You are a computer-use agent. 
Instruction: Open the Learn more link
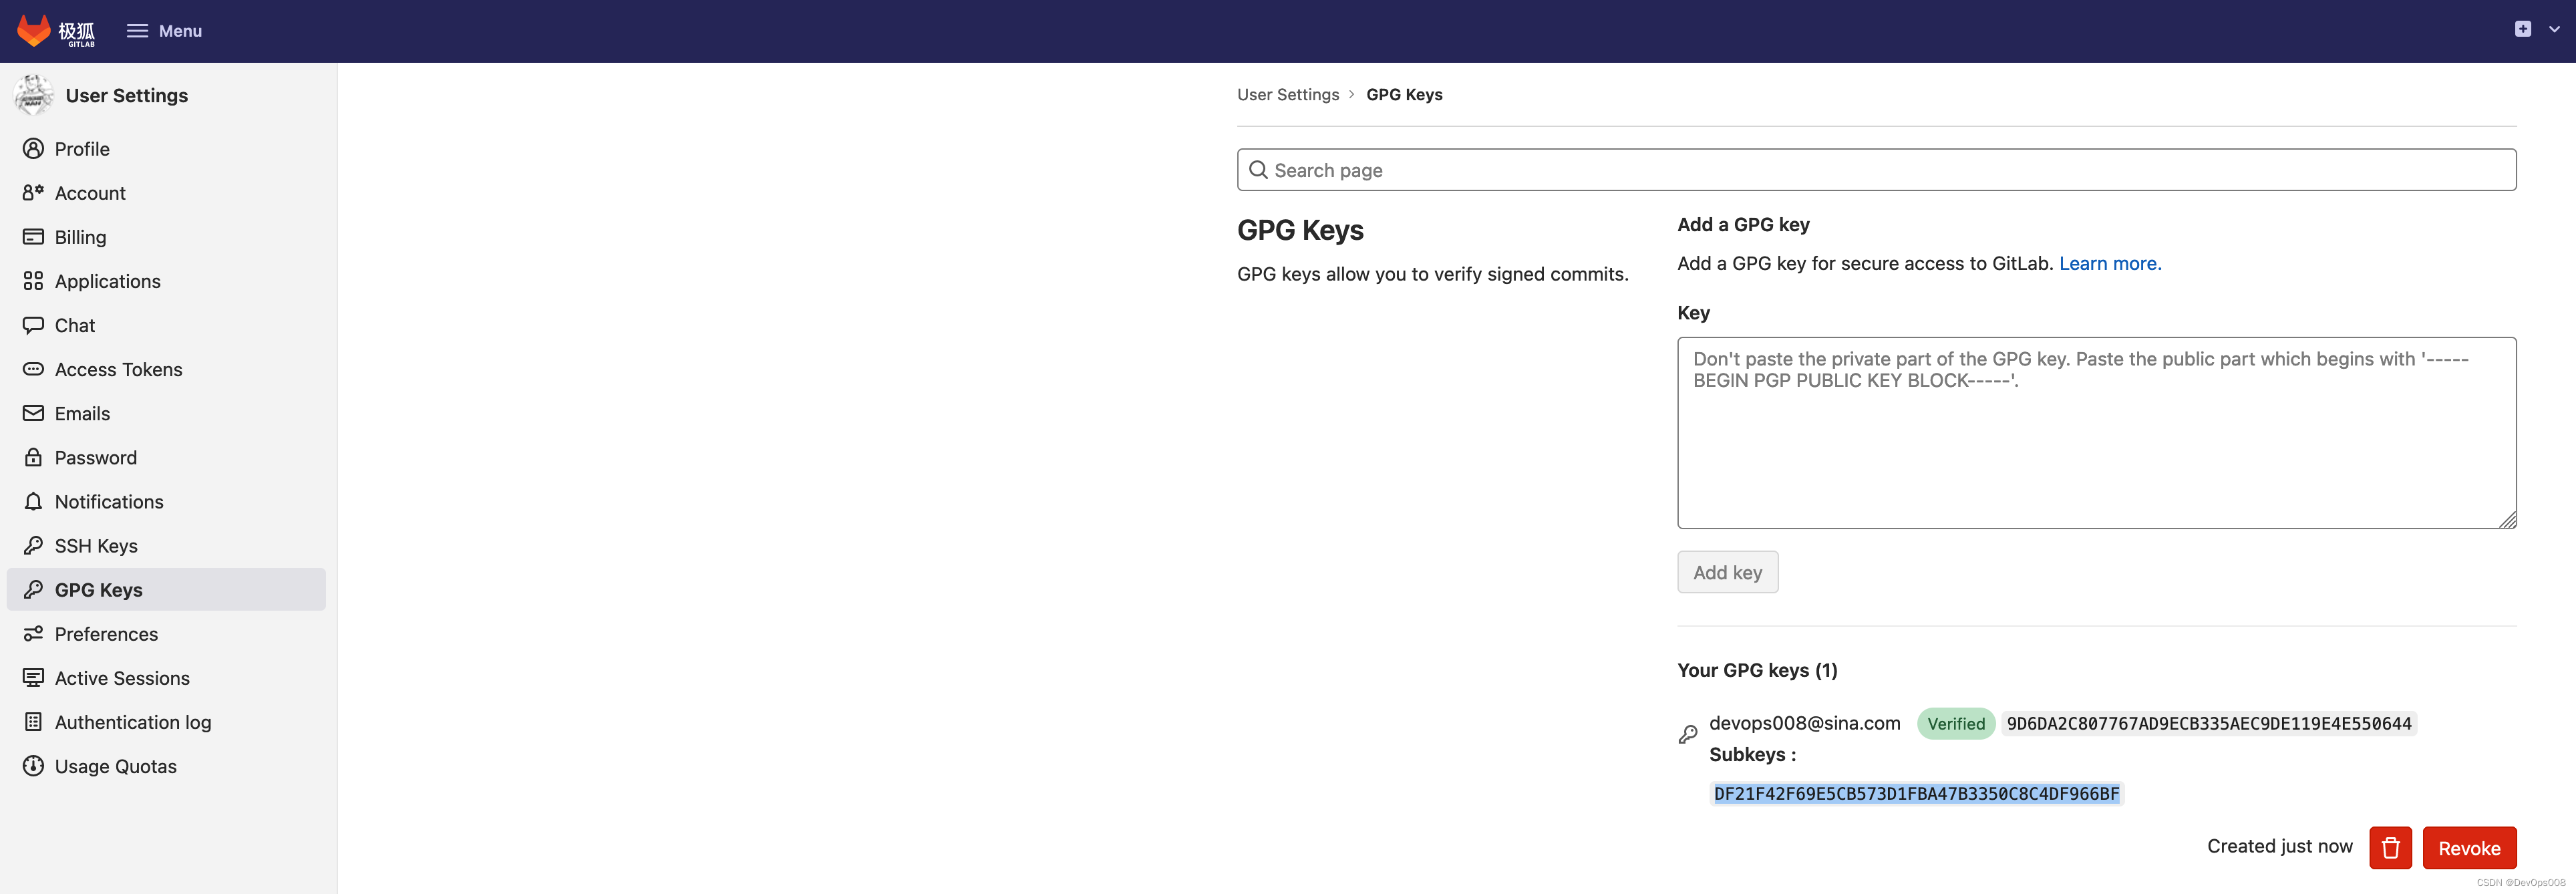pos(2109,263)
